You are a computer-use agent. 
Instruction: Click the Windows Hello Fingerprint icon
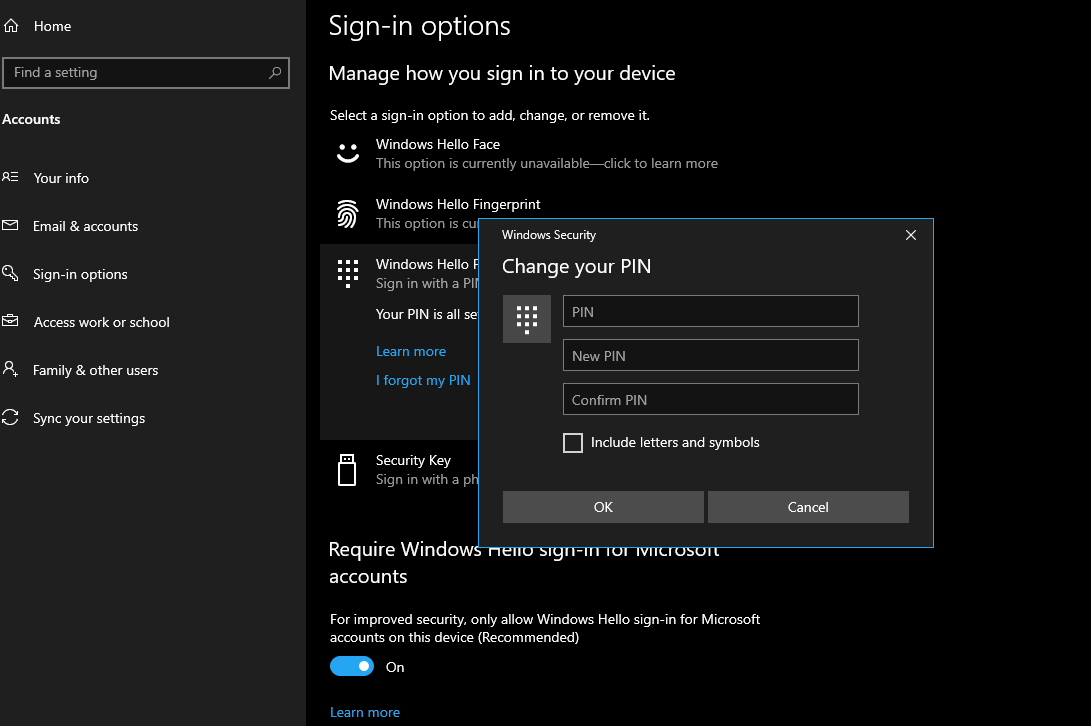tap(348, 214)
